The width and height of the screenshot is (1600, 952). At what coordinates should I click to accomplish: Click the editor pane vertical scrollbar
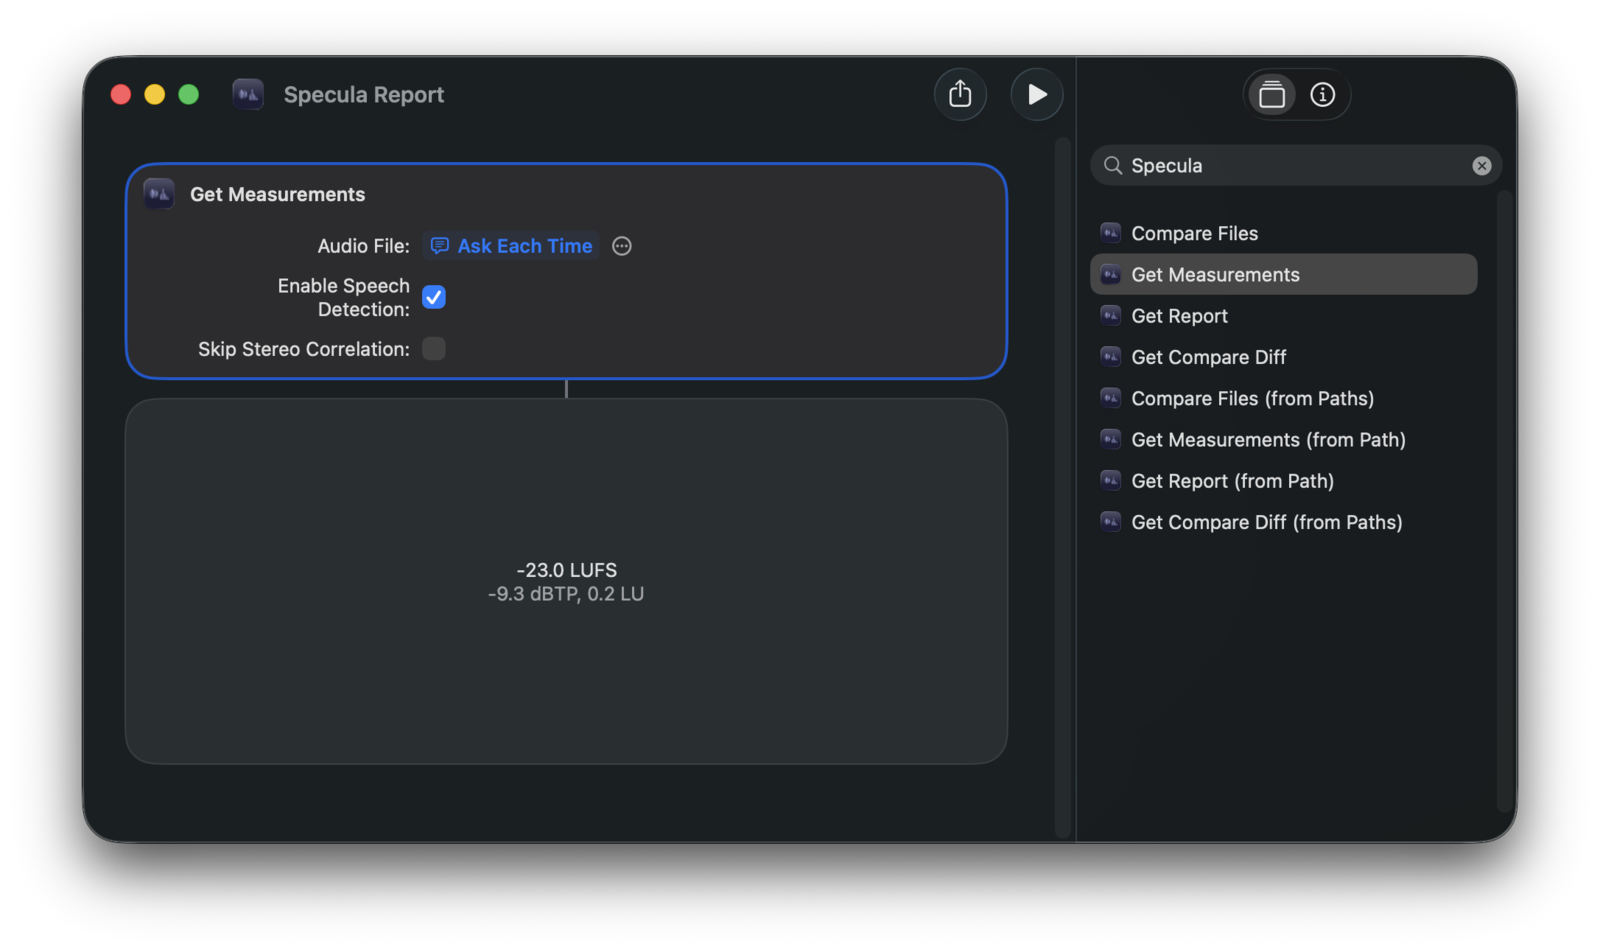pos(1063,488)
